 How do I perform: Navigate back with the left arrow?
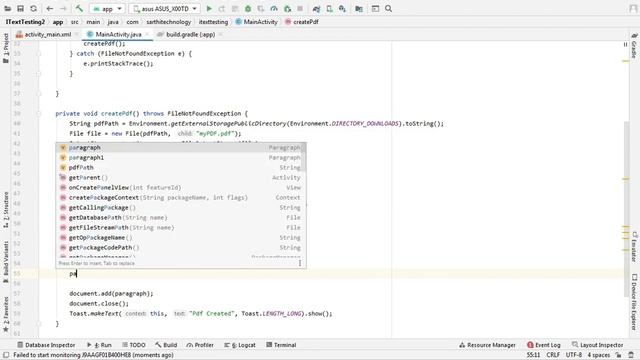click(50, 9)
